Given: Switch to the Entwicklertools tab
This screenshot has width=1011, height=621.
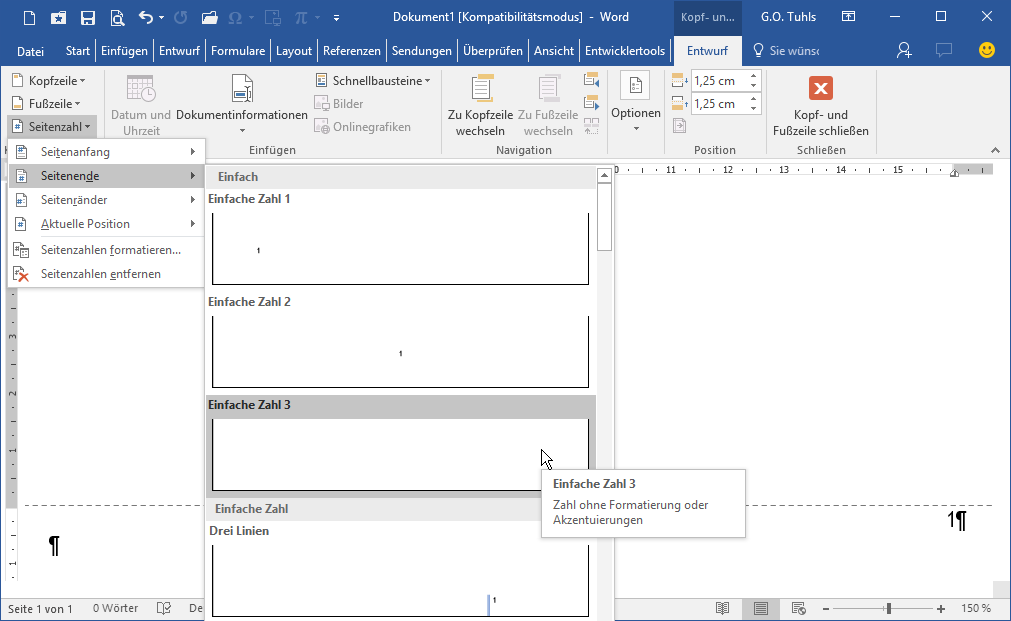Looking at the screenshot, I should tap(625, 51).
